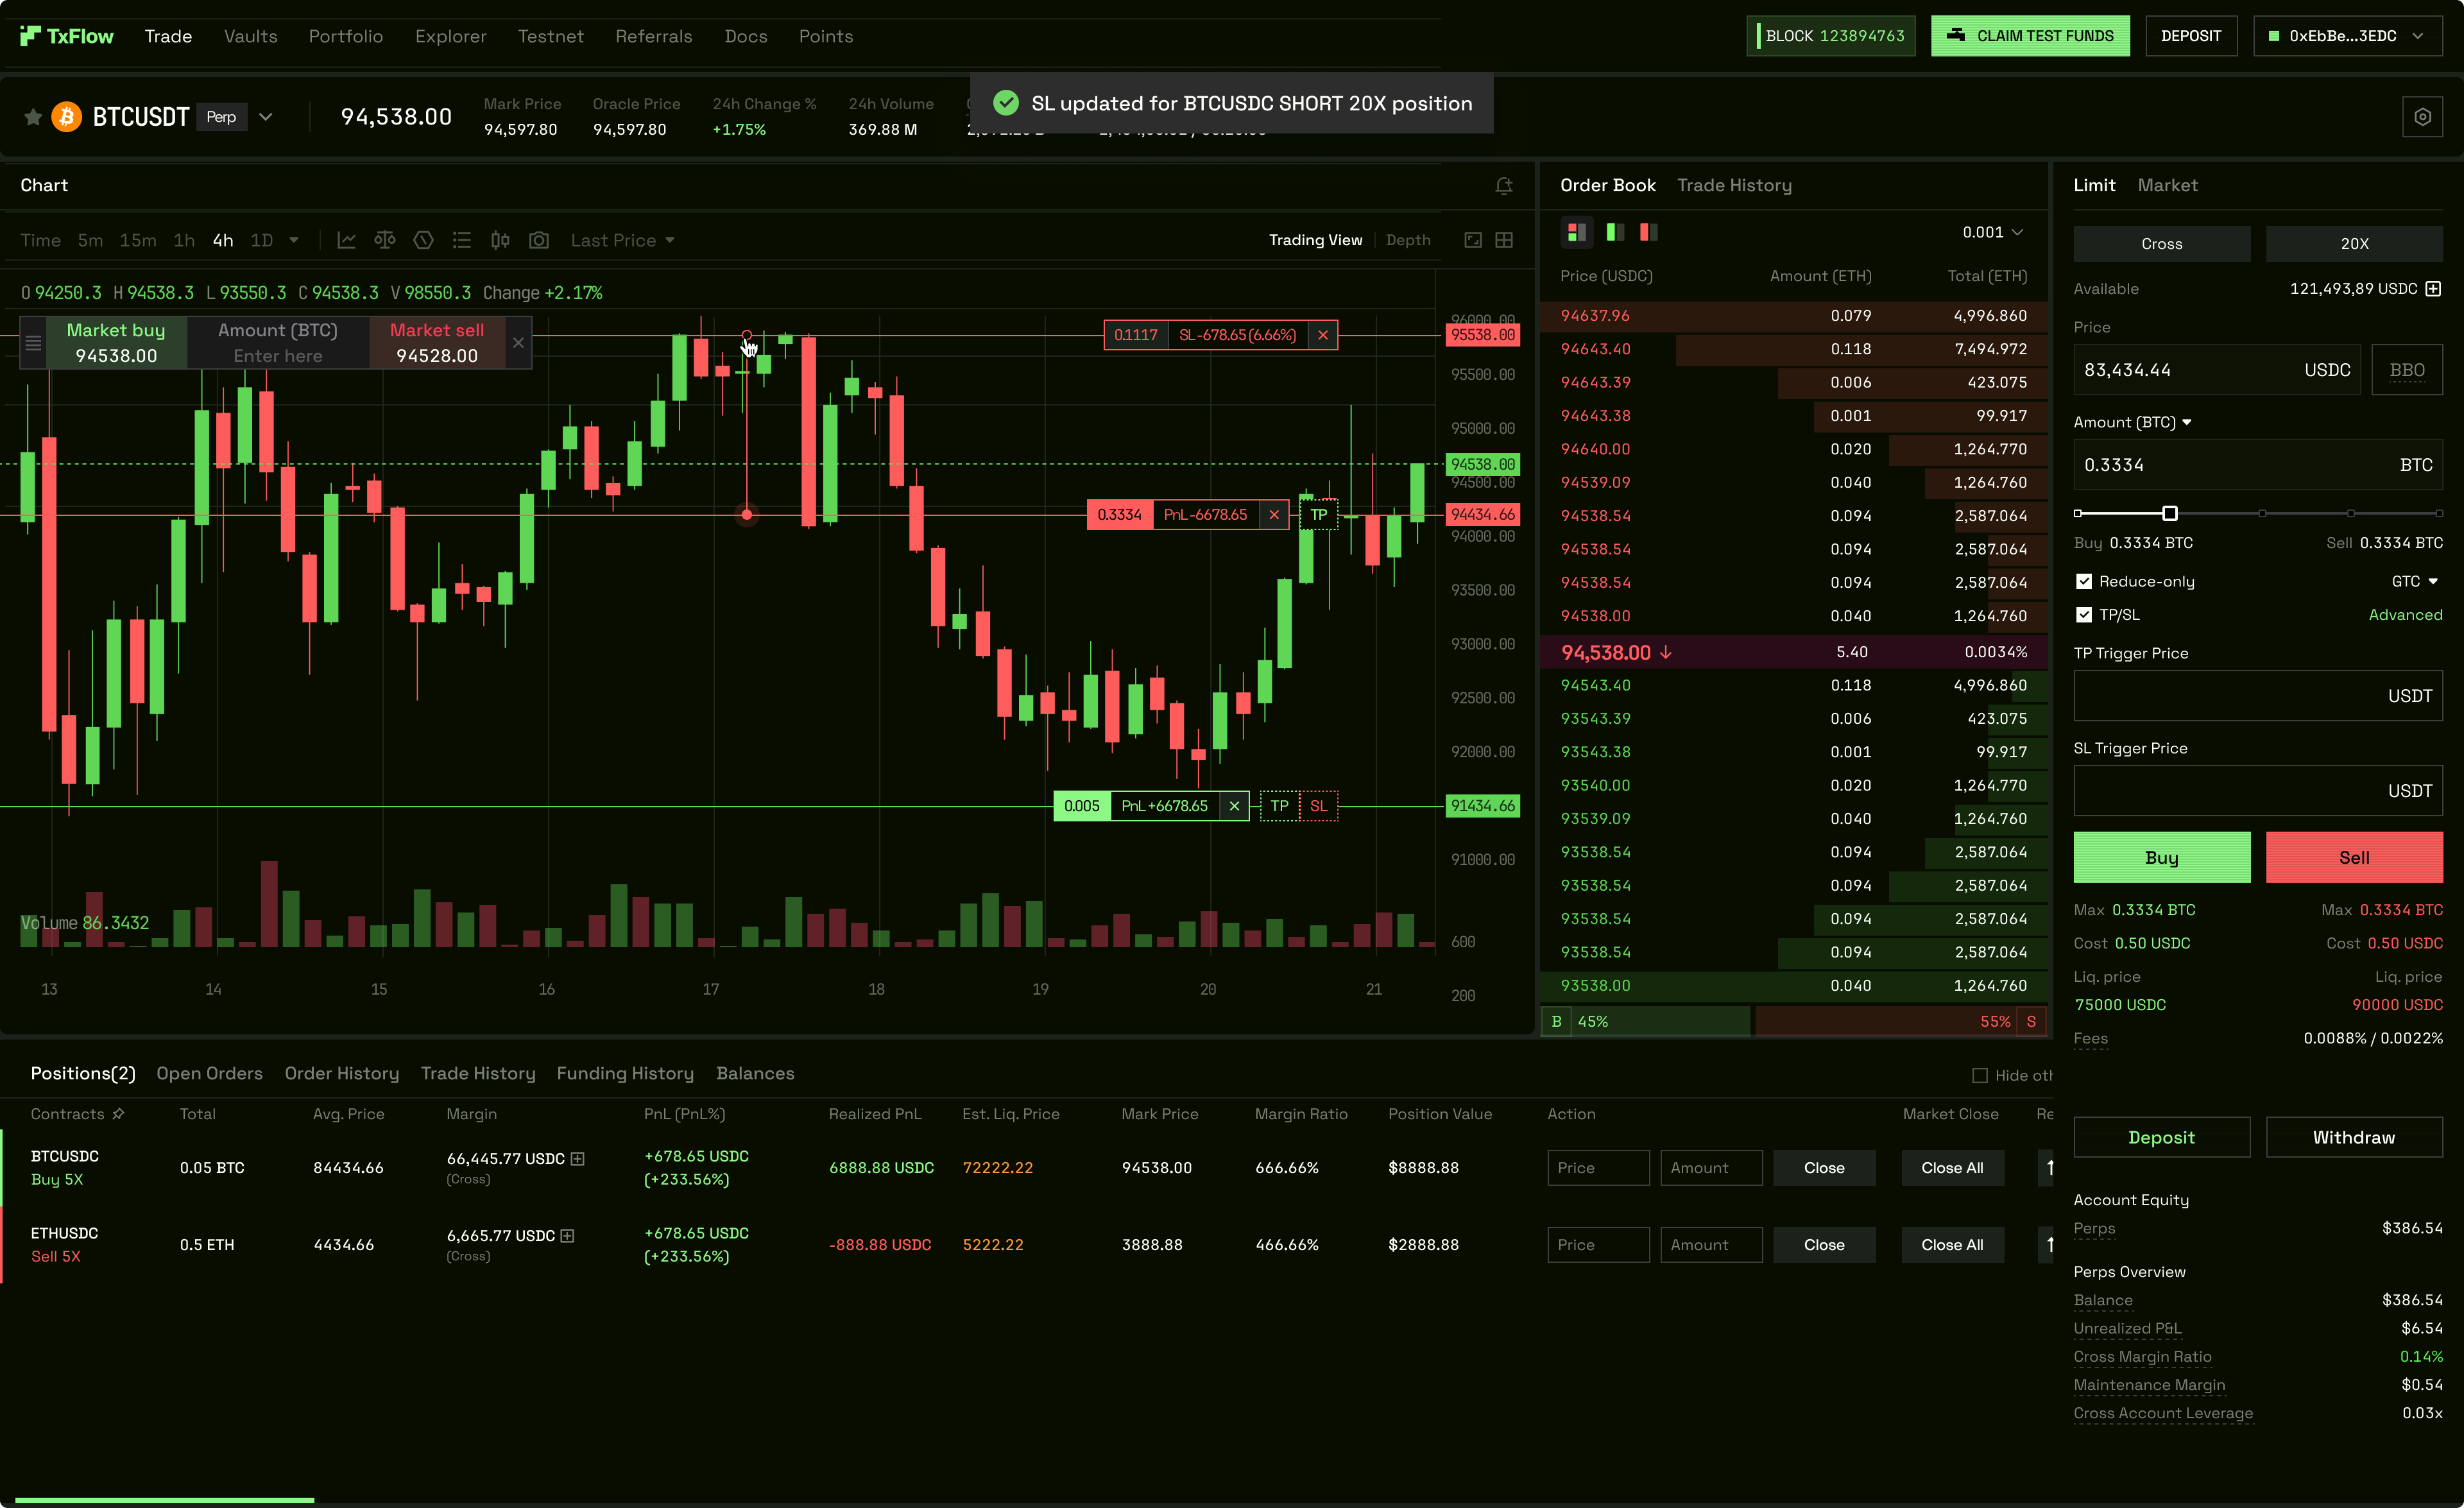Open chart settings gear in top right
Image resolution: width=2464 pixels, height=1508 pixels.
pos(2422,116)
